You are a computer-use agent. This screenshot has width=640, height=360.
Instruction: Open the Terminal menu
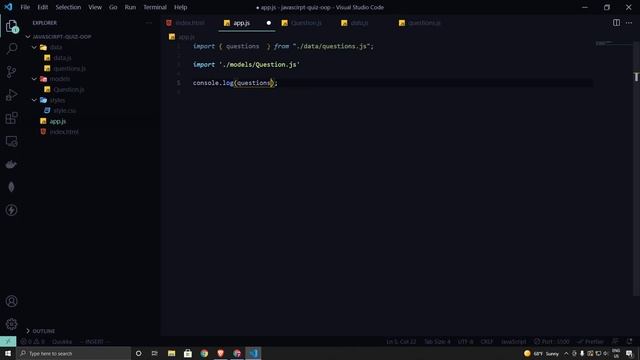pyautogui.click(x=155, y=7)
